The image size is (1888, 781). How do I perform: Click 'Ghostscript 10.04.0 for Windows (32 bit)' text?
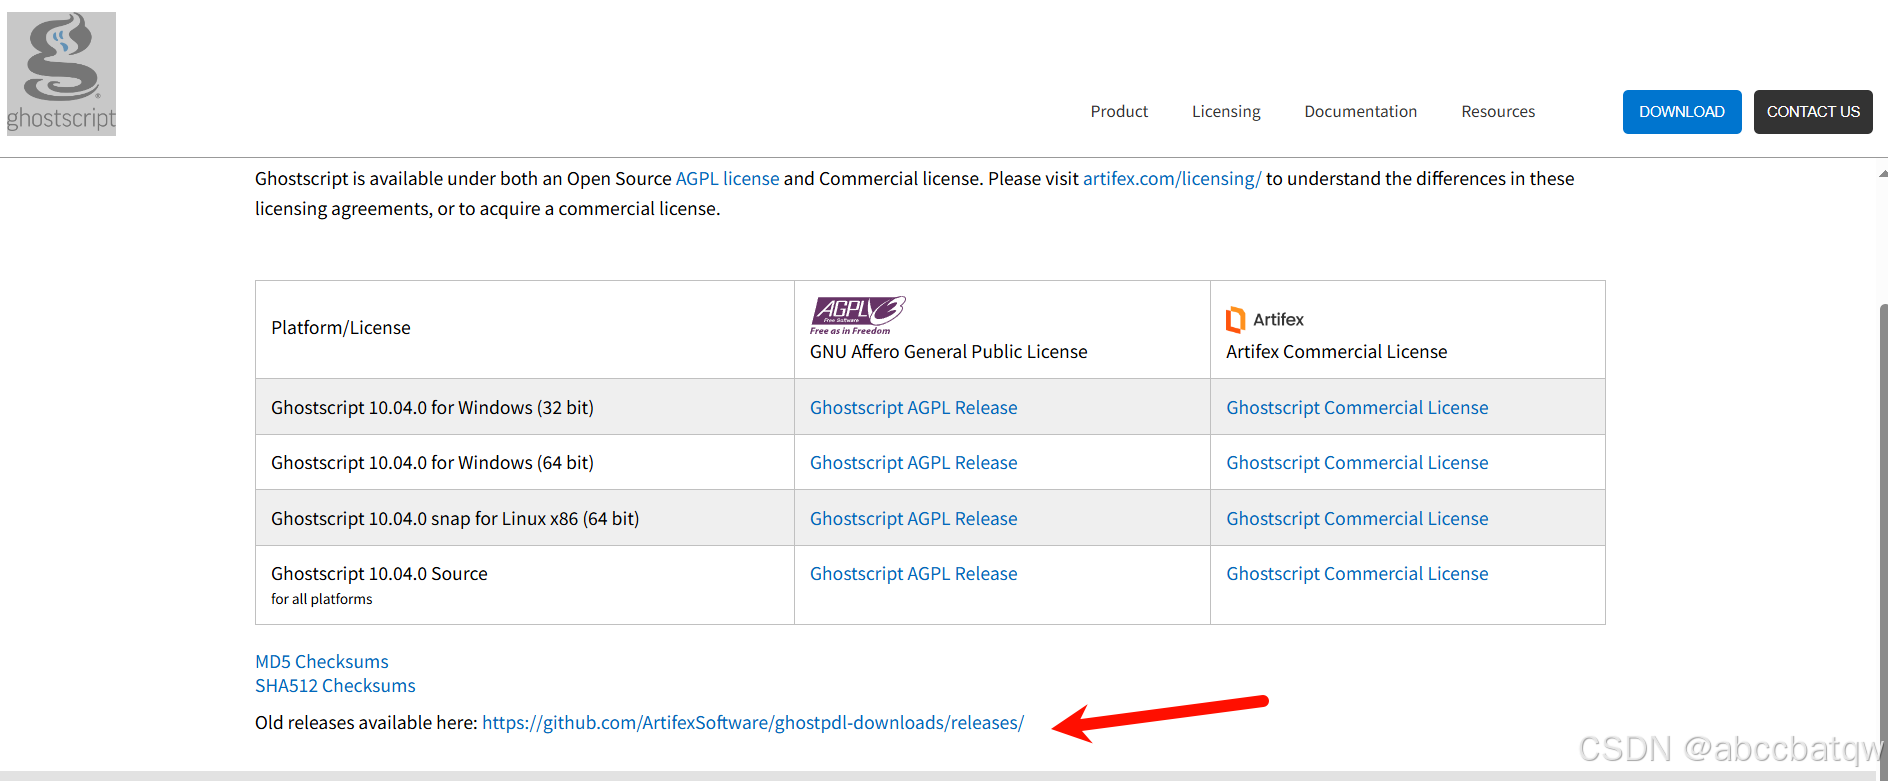(x=432, y=408)
